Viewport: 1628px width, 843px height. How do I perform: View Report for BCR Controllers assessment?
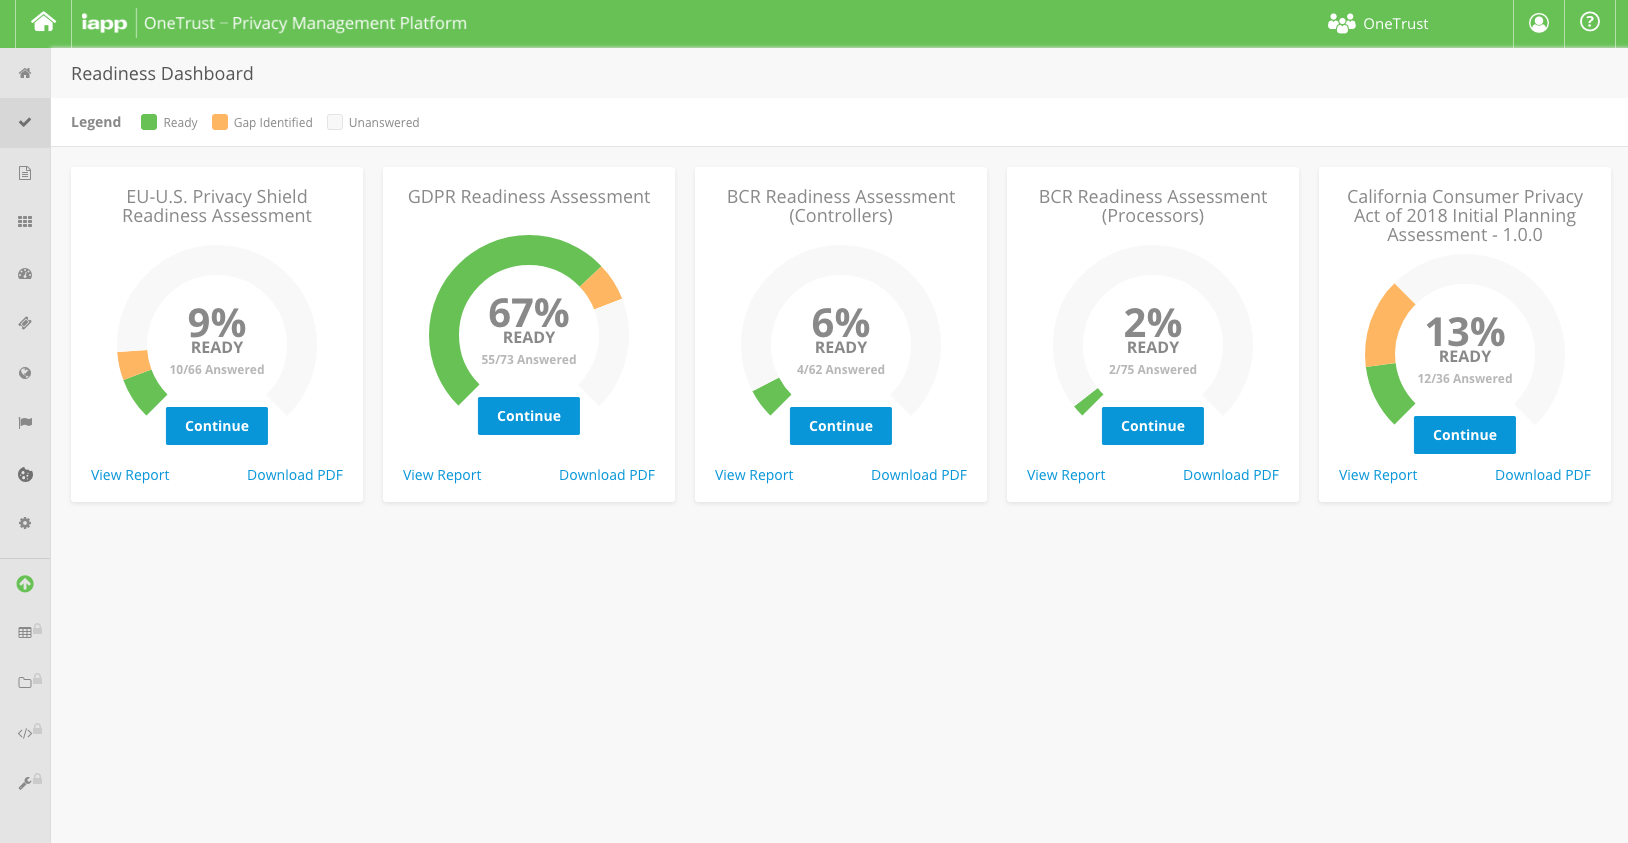[x=754, y=475]
